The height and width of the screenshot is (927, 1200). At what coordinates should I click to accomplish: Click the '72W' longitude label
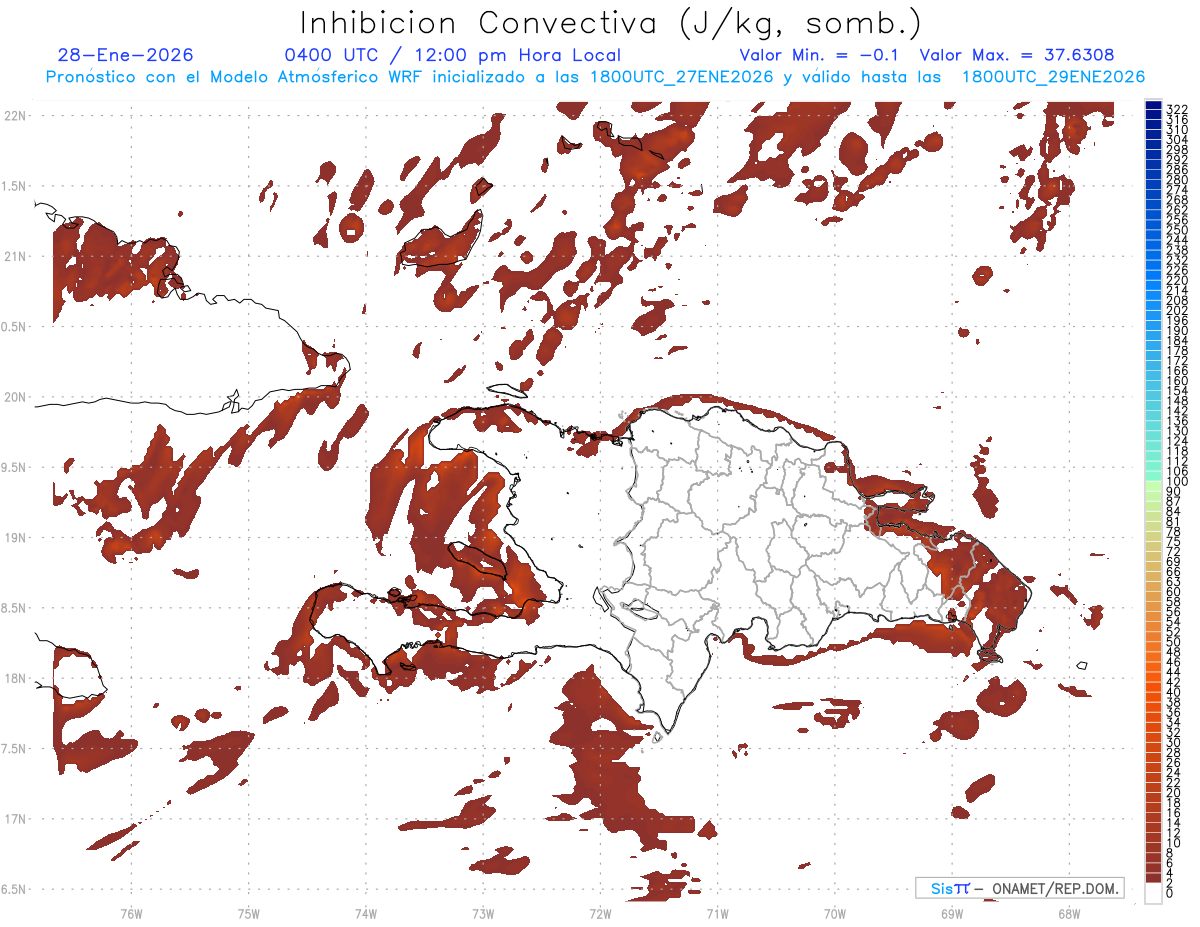(600, 913)
